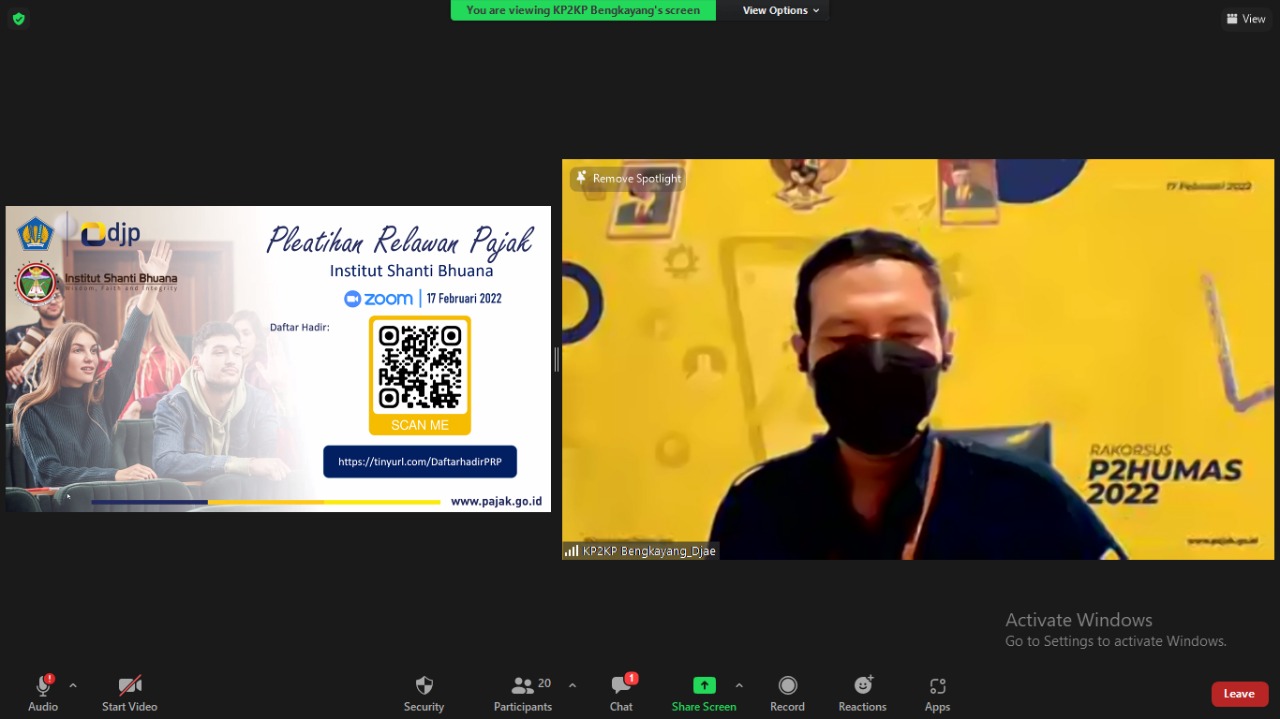Expand the chevron beside Participants
The height and width of the screenshot is (719, 1280).
[x=572, y=685]
